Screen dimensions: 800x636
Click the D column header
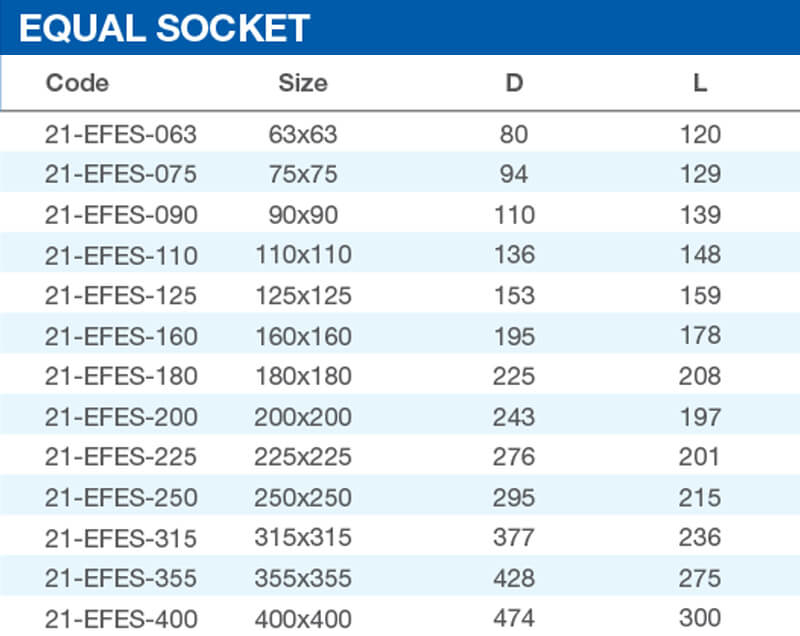pos(514,83)
